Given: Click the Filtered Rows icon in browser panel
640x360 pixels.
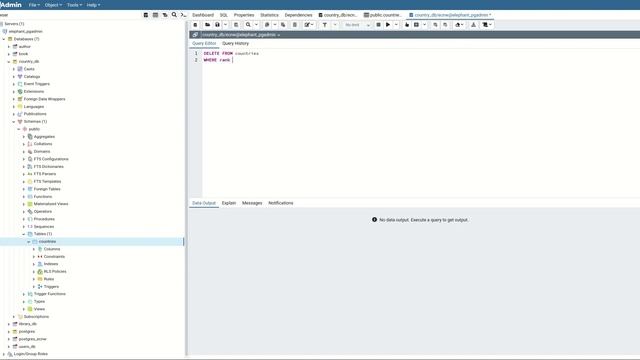Looking at the screenshot, I should (165, 15).
